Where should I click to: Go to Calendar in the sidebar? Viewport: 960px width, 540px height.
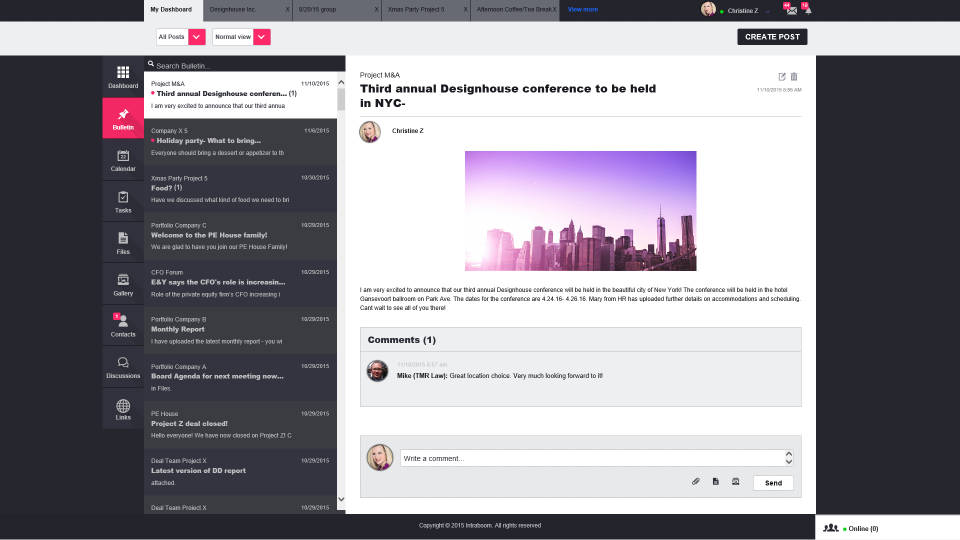123,160
